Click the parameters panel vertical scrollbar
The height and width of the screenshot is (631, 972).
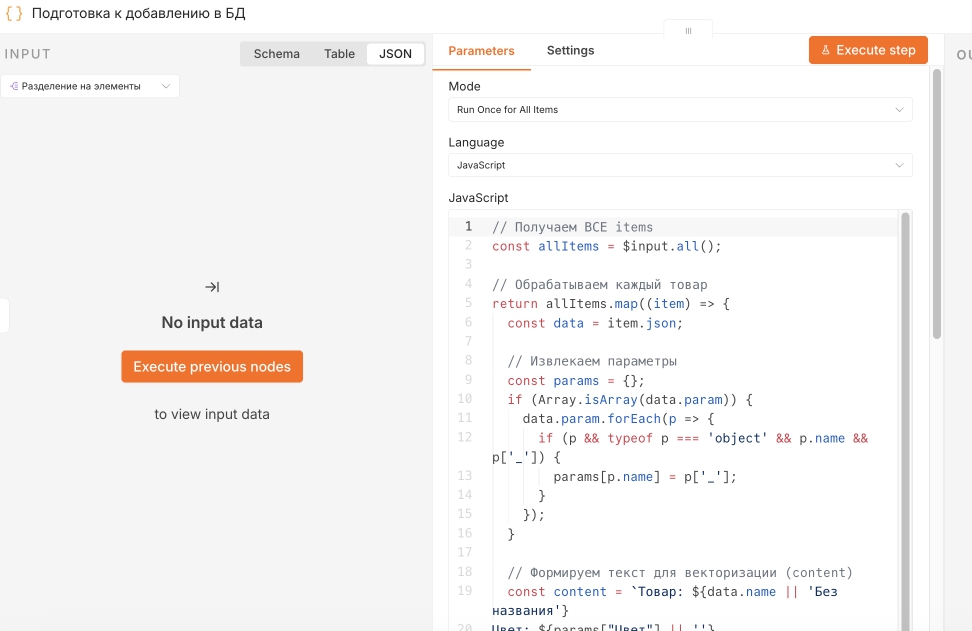pos(937,205)
